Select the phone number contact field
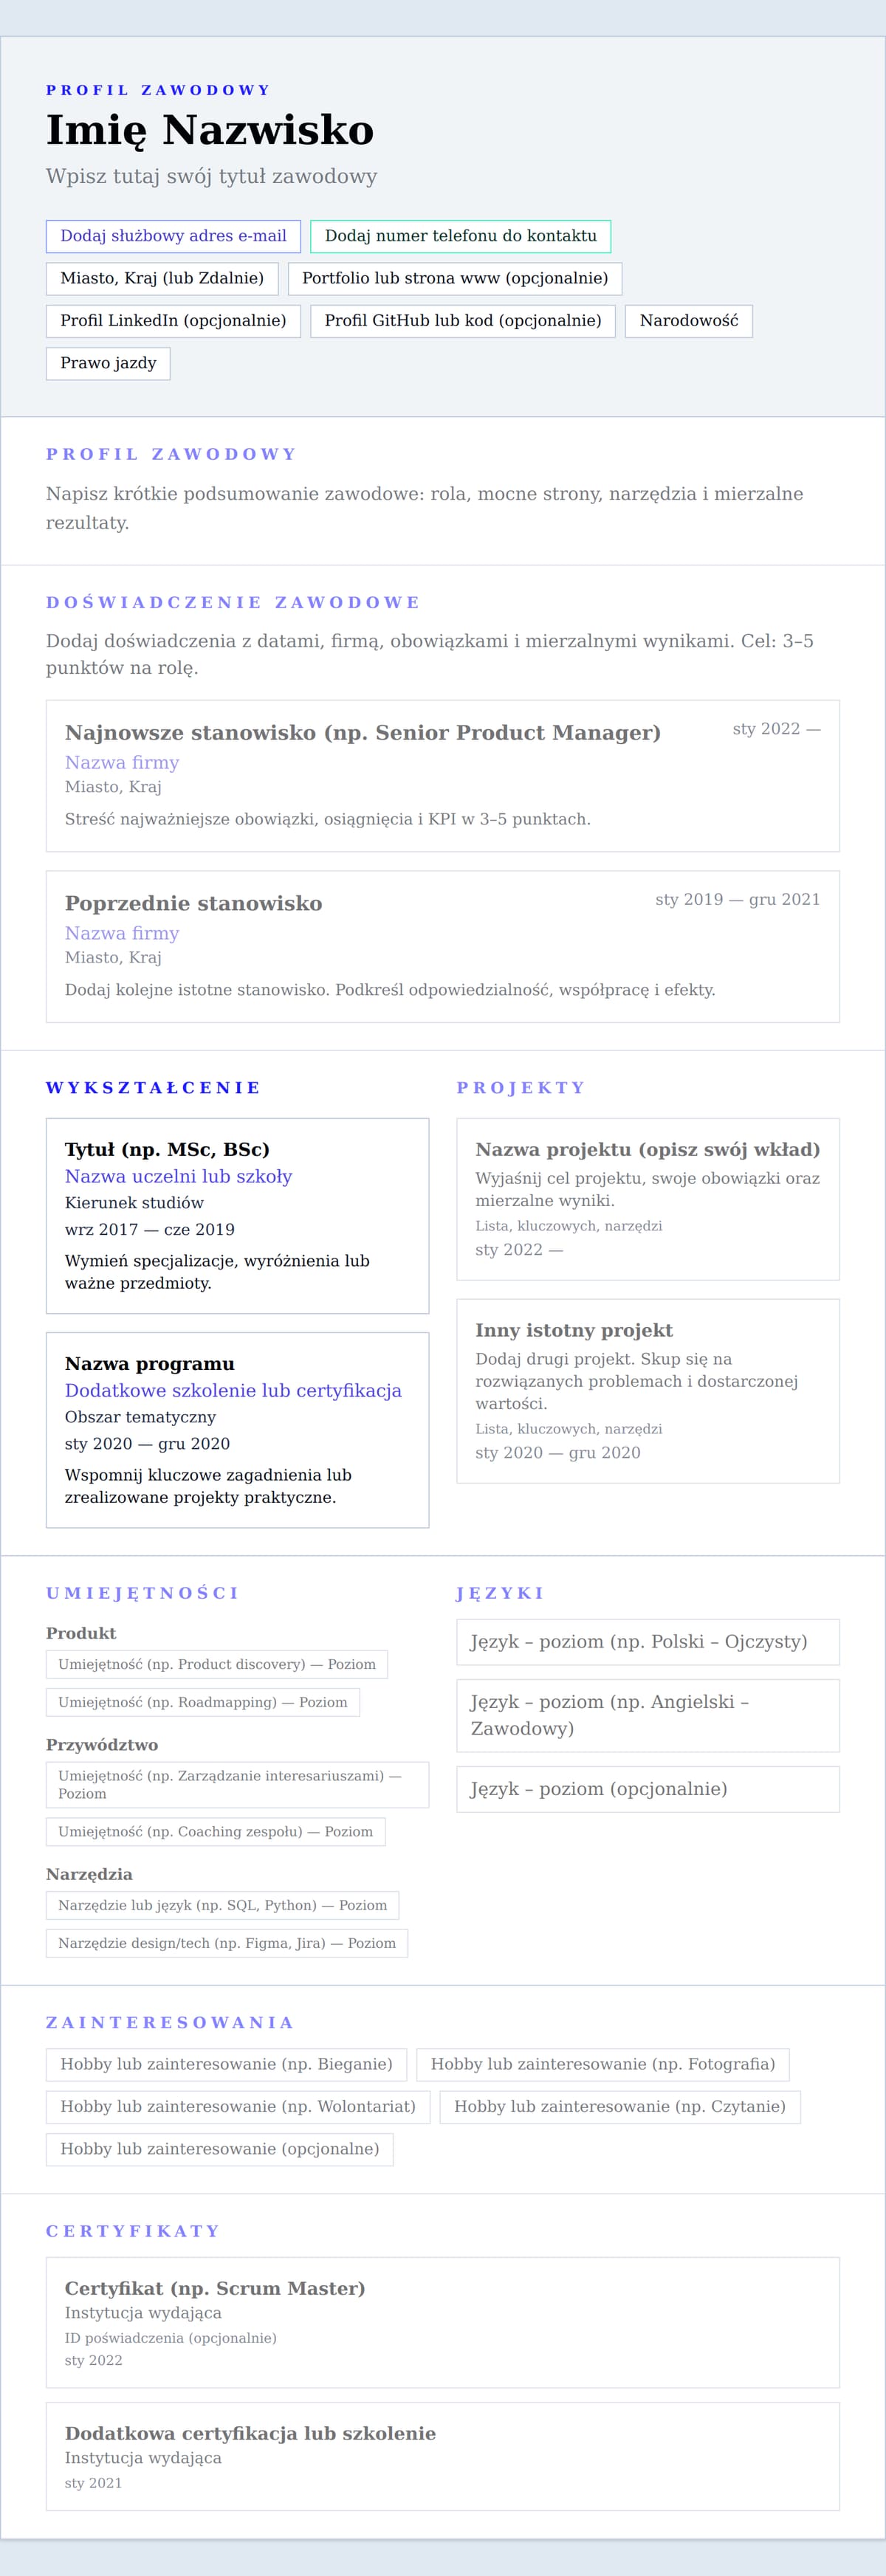Viewport: 886px width, 2576px height. coord(460,236)
